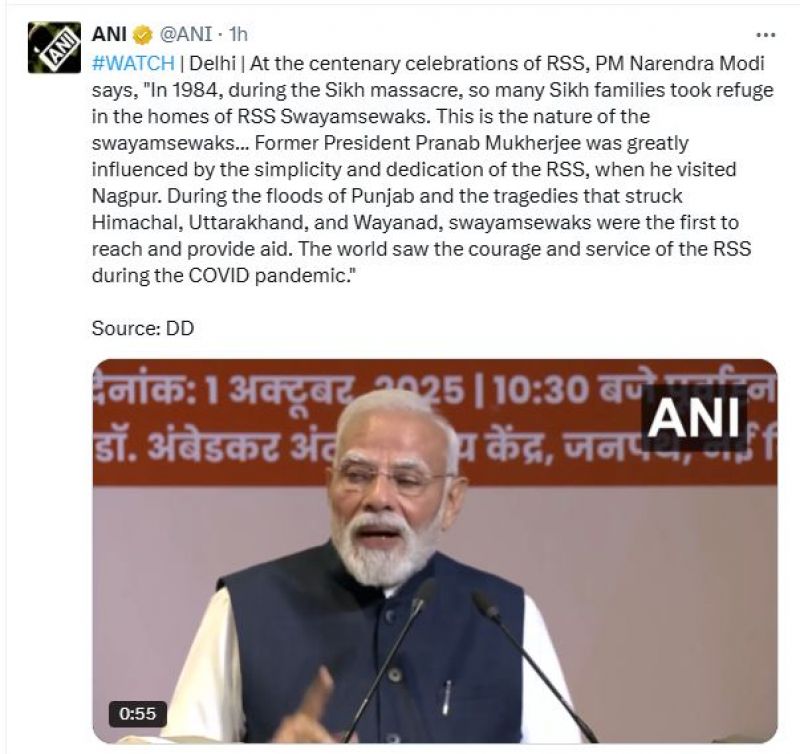
Task: Click the 'Source: DD' line
Action: (x=143, y=328)
